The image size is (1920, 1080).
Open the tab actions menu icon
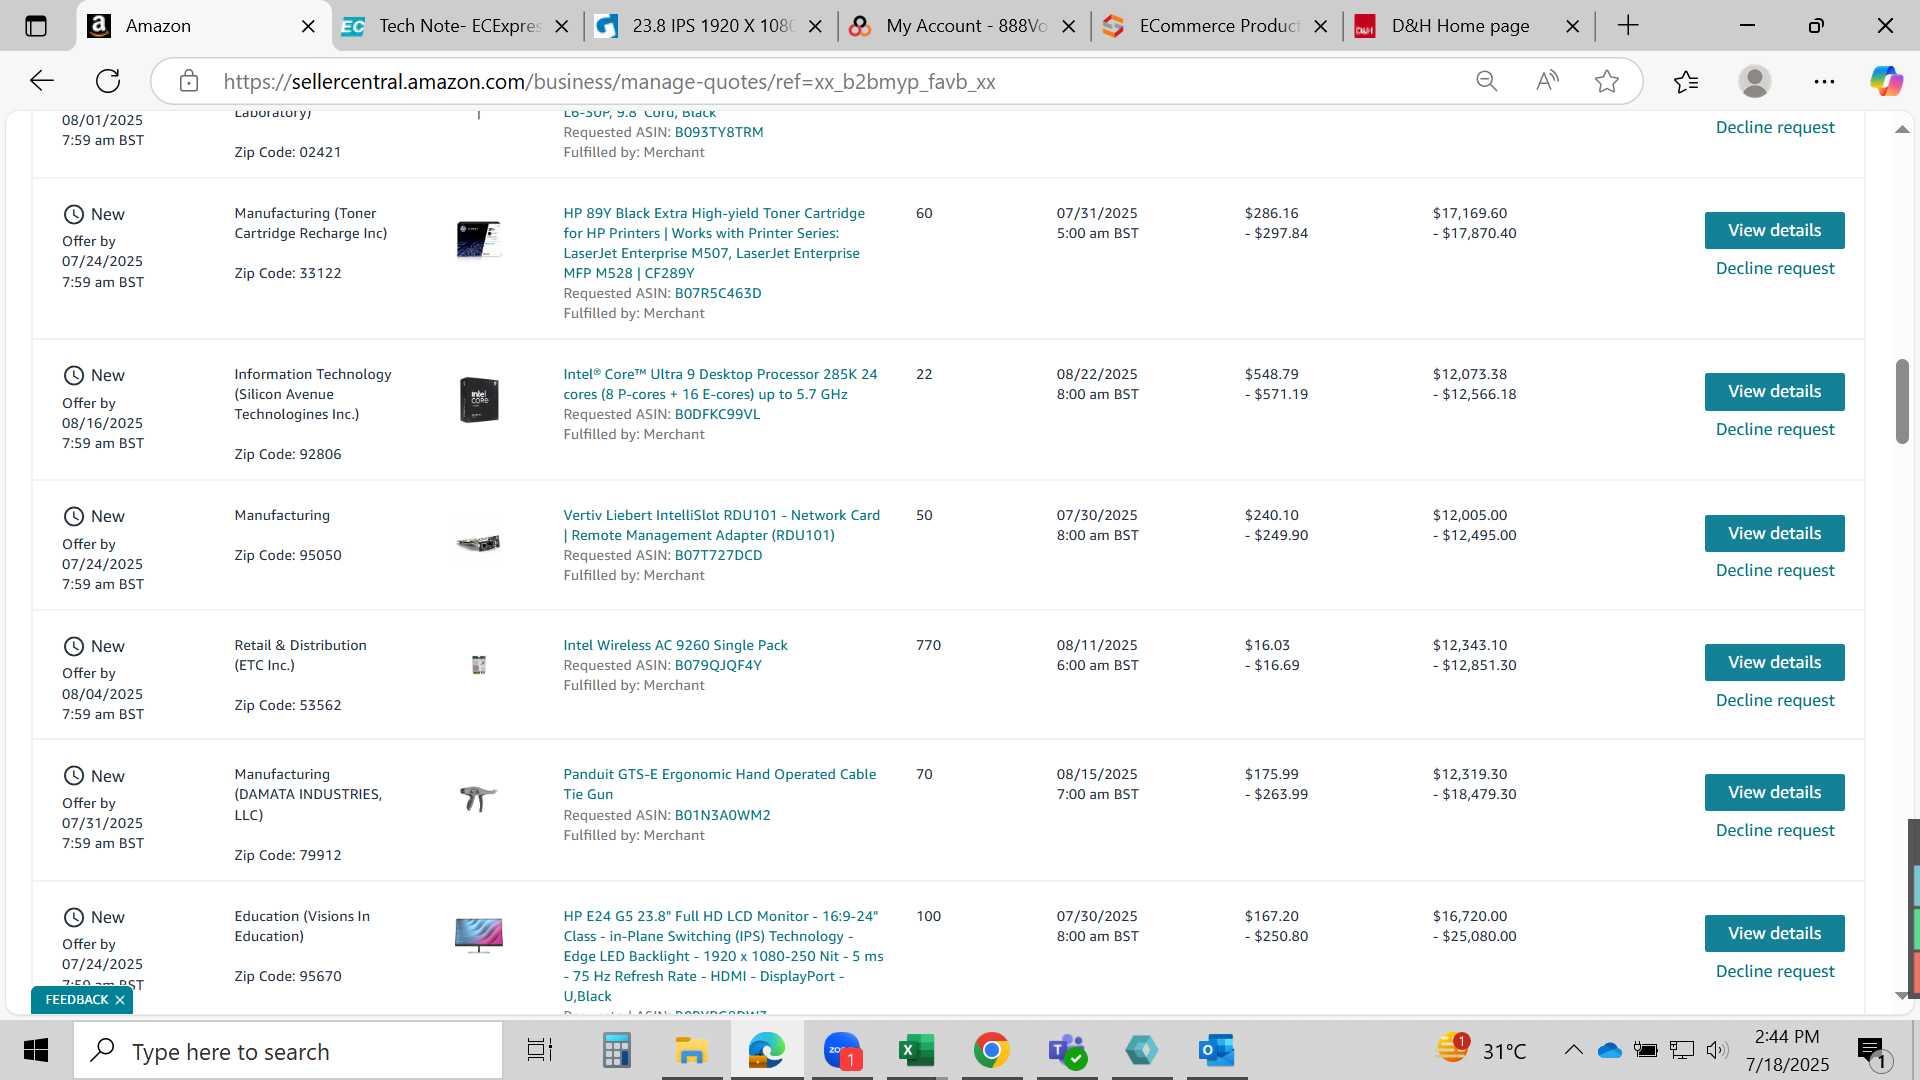[36, 26]
